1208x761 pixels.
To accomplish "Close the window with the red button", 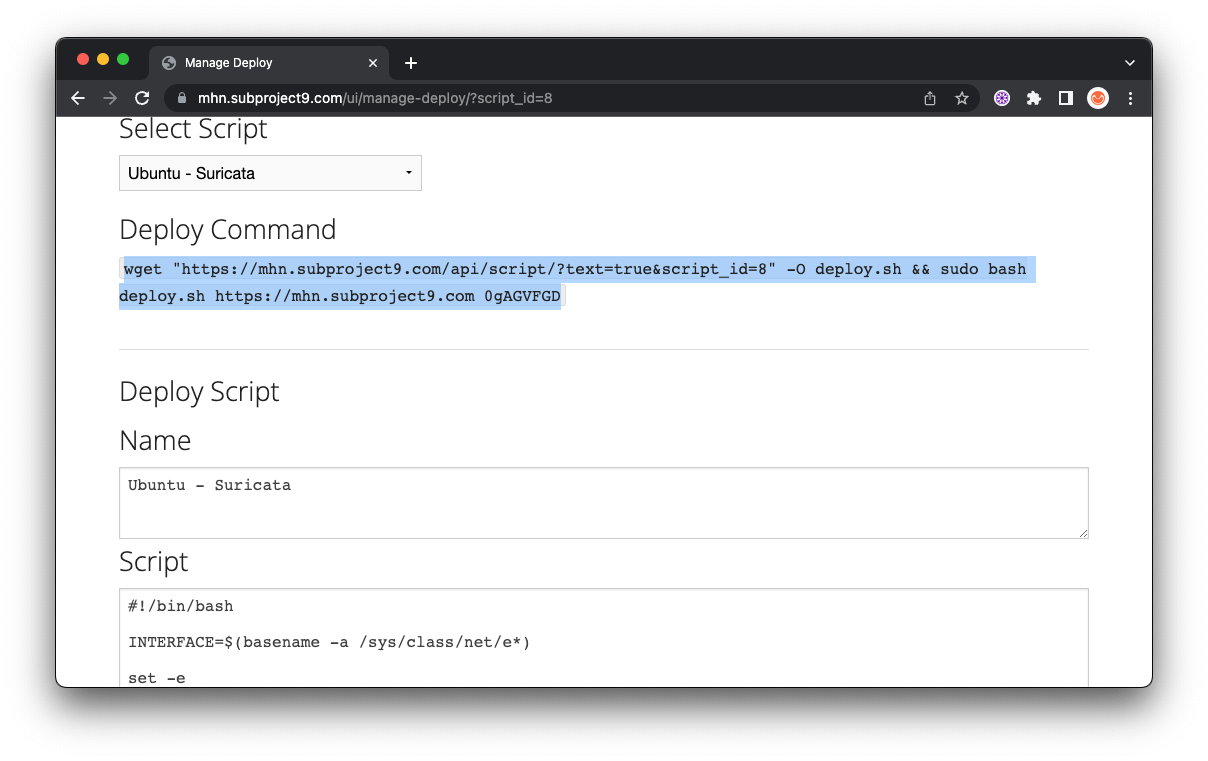I will tap(83, 60).
